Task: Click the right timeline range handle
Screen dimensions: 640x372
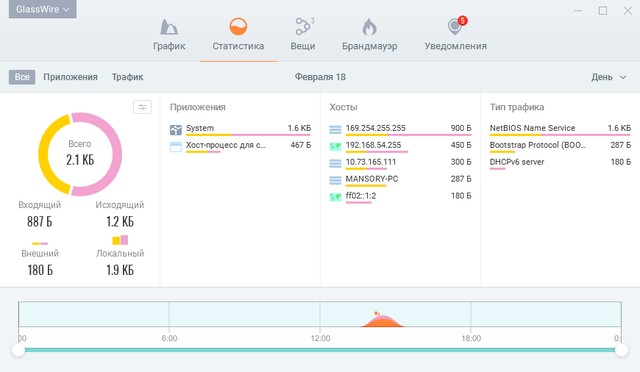Action: pos(622,350)
